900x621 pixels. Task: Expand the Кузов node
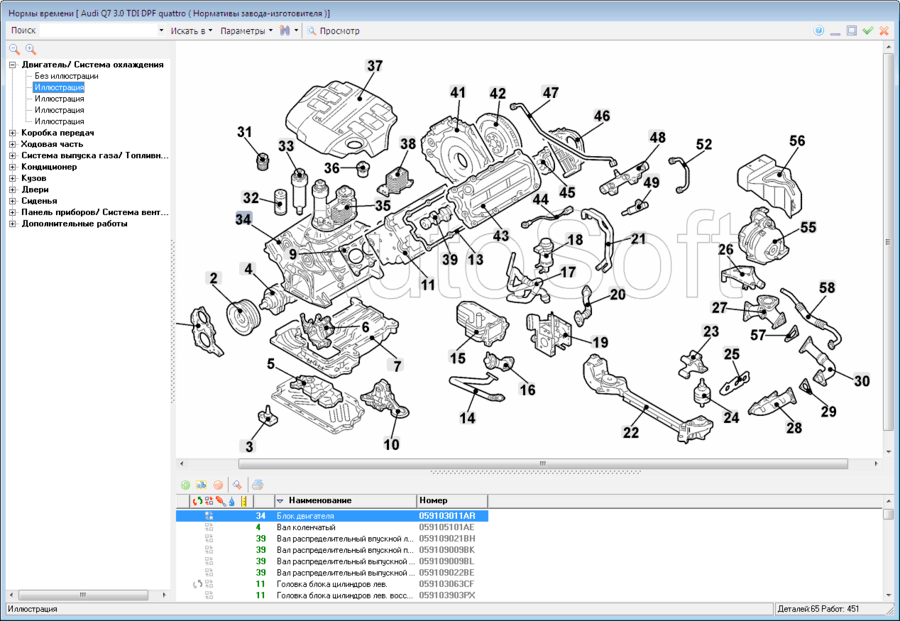coord(13,178)
